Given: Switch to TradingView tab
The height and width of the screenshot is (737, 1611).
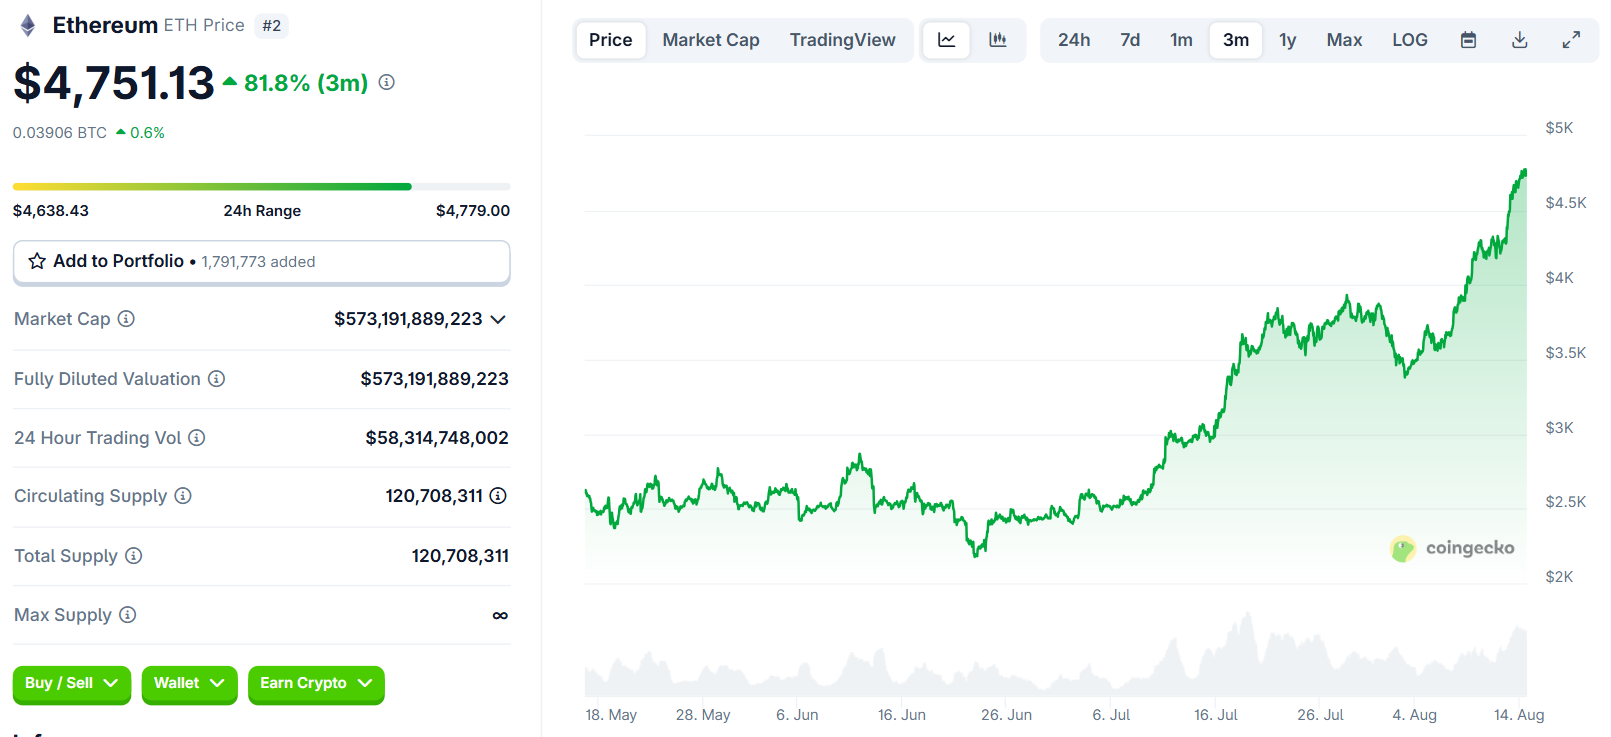Looking at the screenshot, I should [843, 40].
